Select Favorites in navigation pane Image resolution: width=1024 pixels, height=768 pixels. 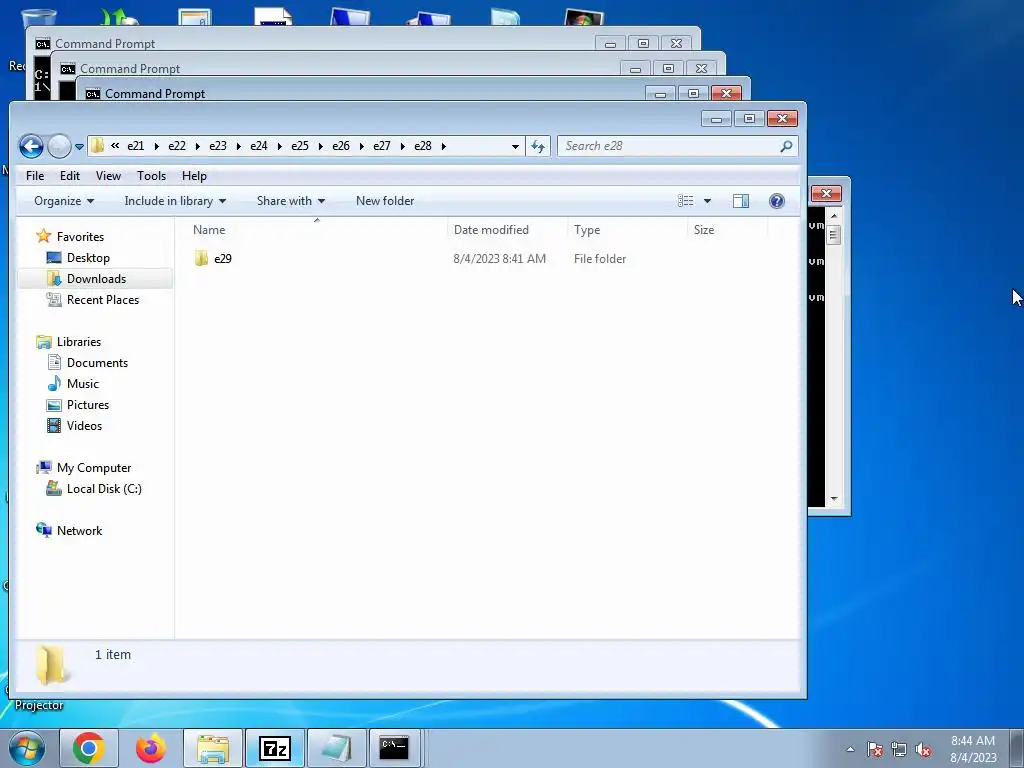click(80, 236)
